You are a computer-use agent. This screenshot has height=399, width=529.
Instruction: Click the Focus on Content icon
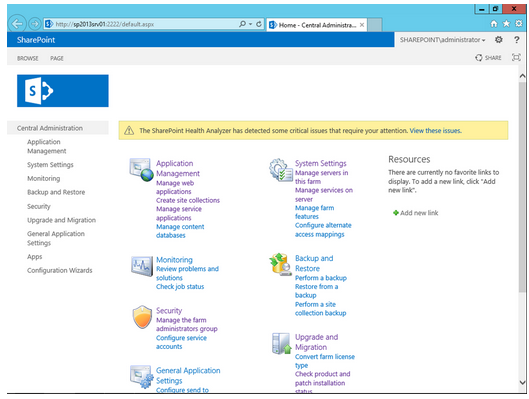click(516, 57)
